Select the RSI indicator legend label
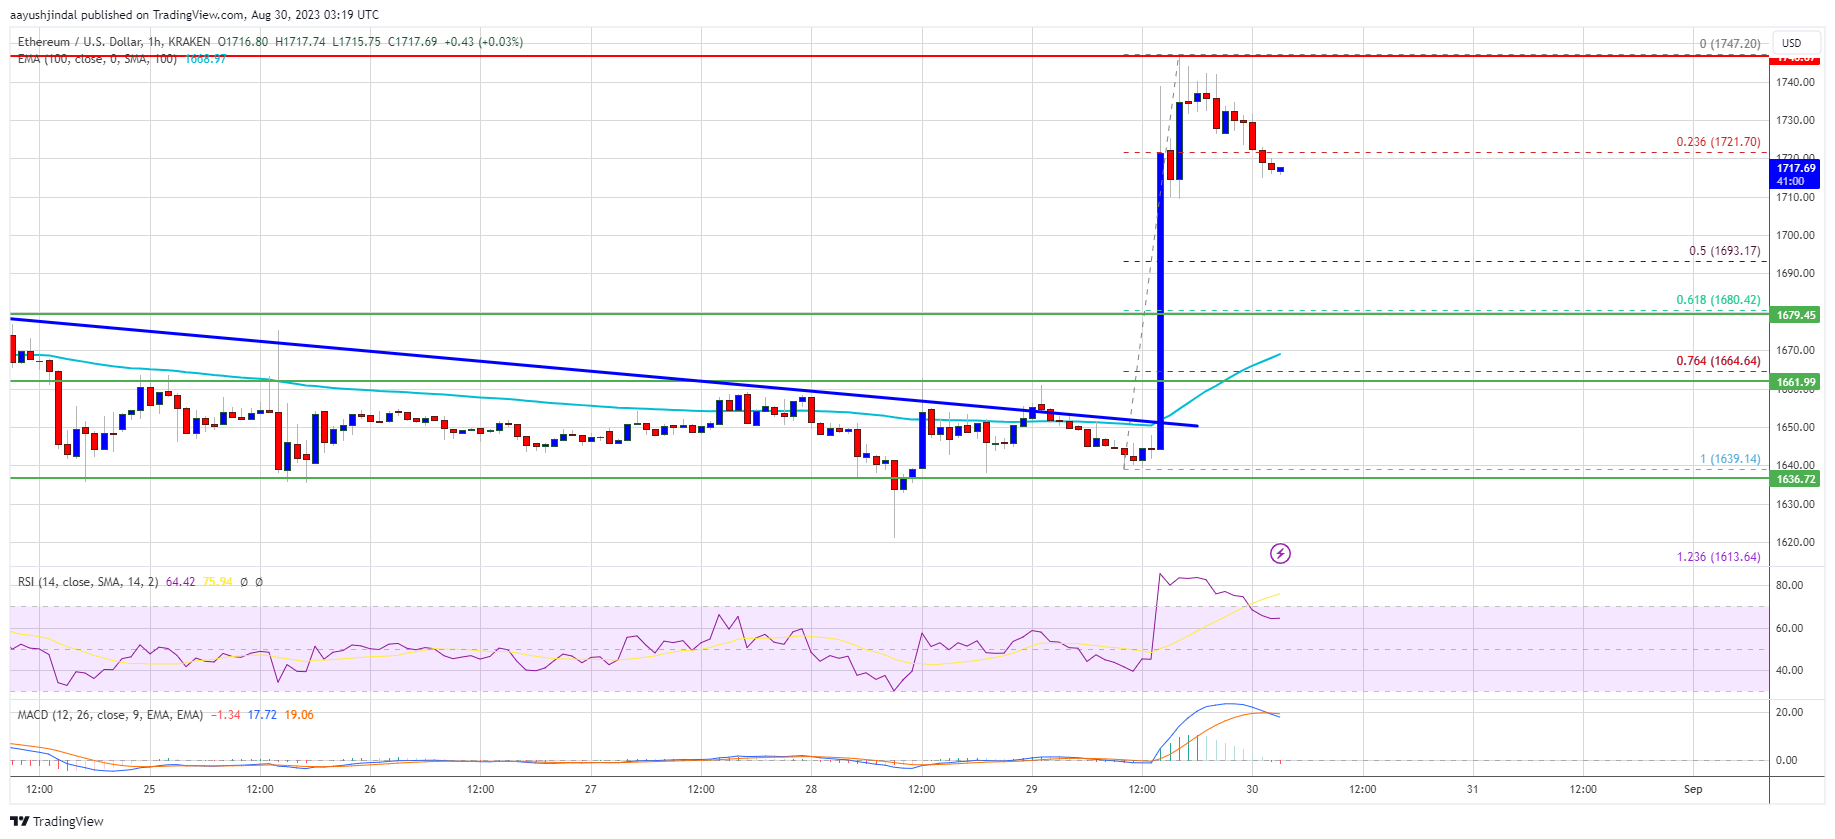Screen dimensions: 1835x839 (87, 582)
